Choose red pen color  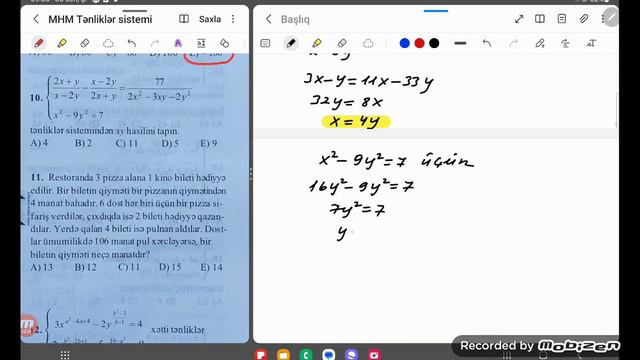[419, 43]
